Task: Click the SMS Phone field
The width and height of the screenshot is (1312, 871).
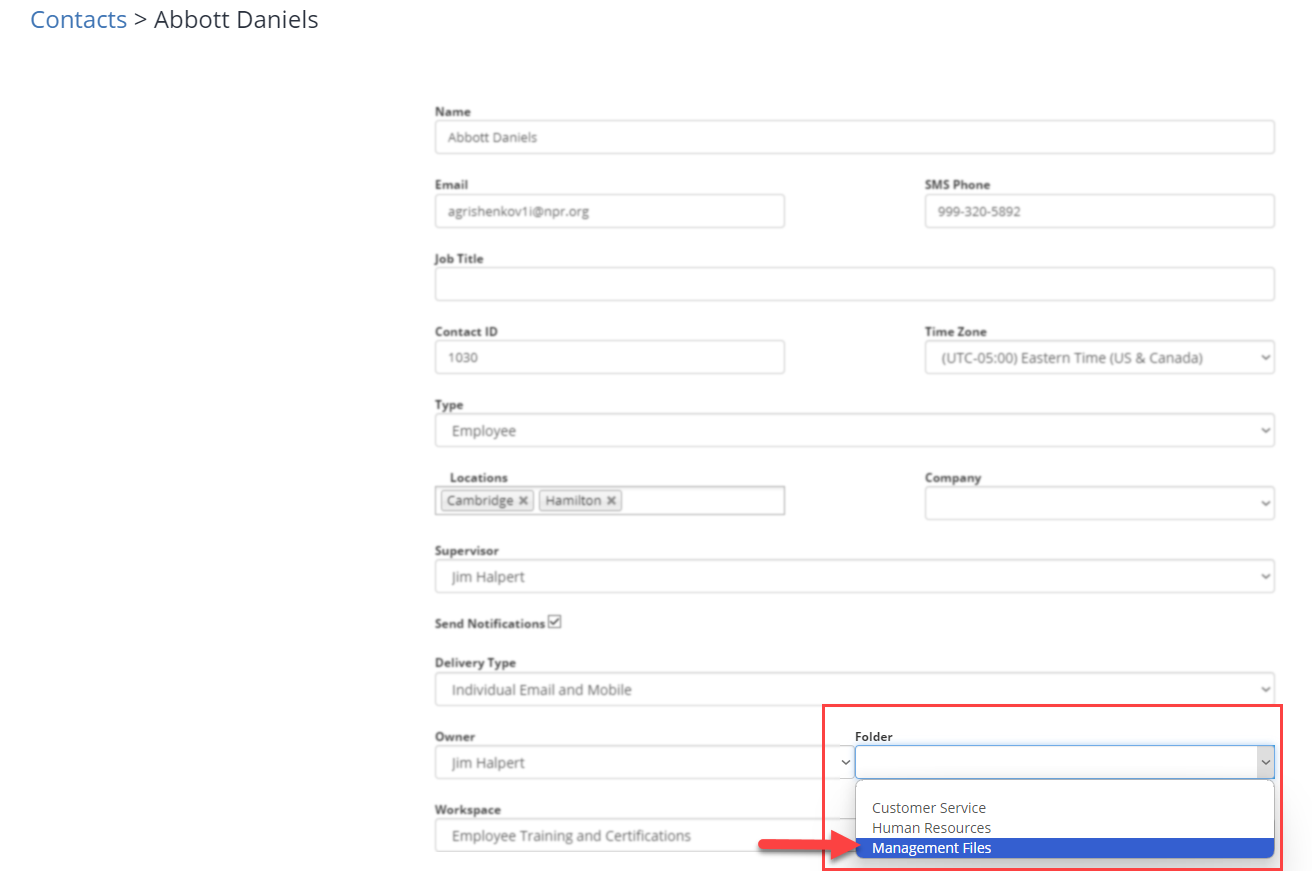Action: (x=1099, y=211)
